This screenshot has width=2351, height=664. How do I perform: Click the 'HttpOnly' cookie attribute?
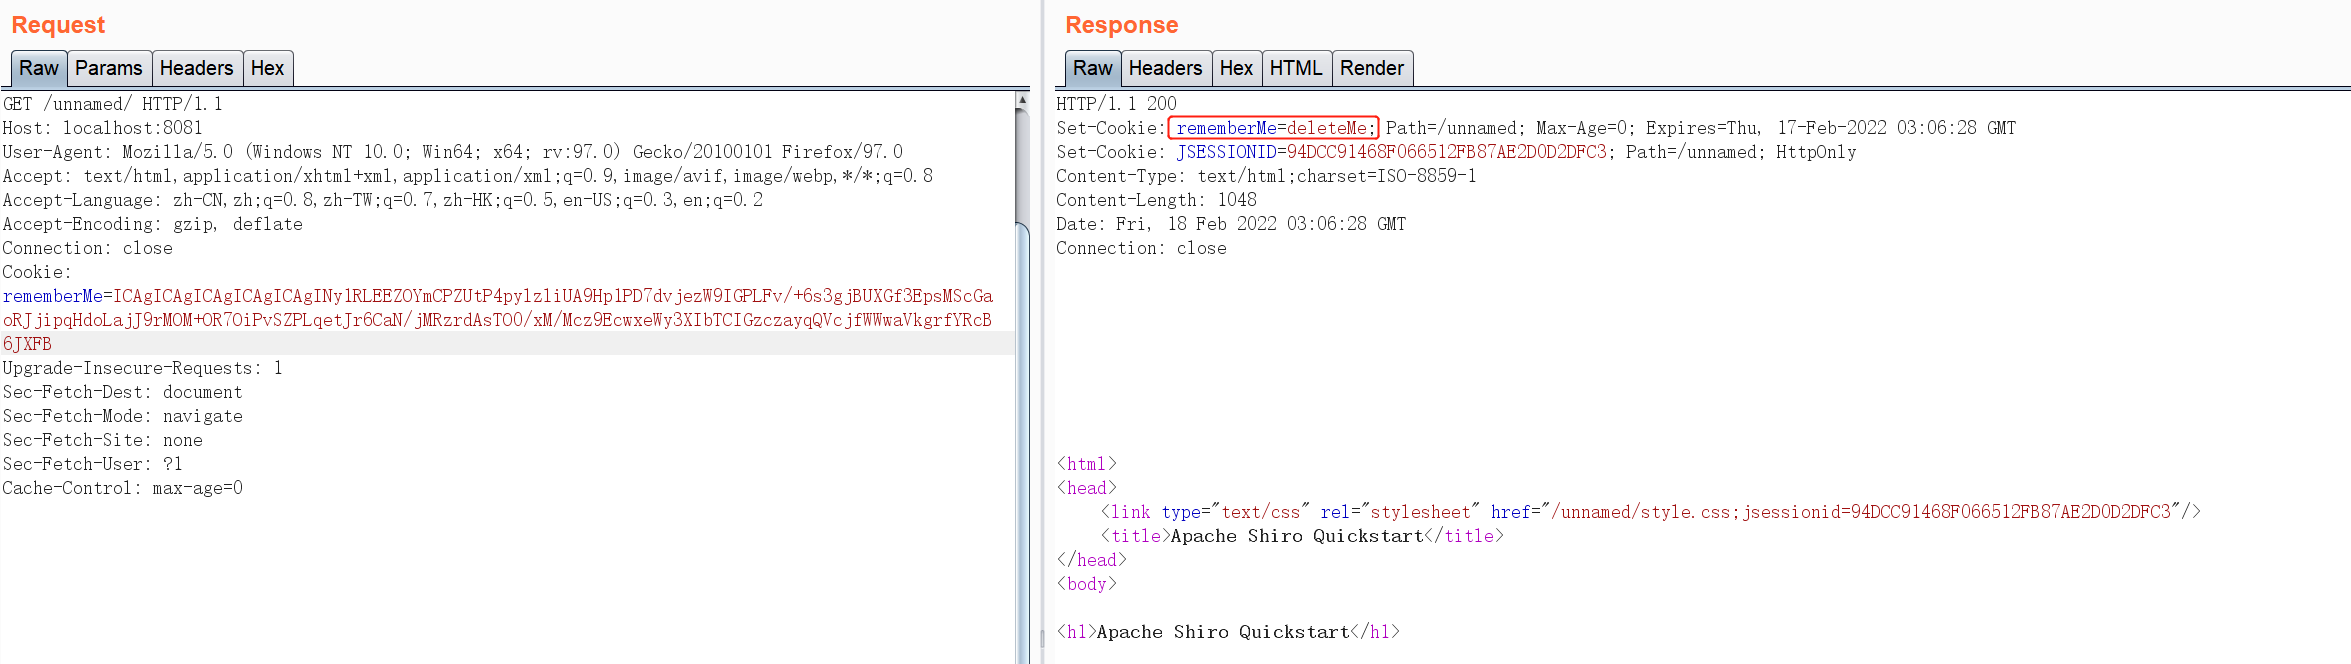(x=1816, y=152)
